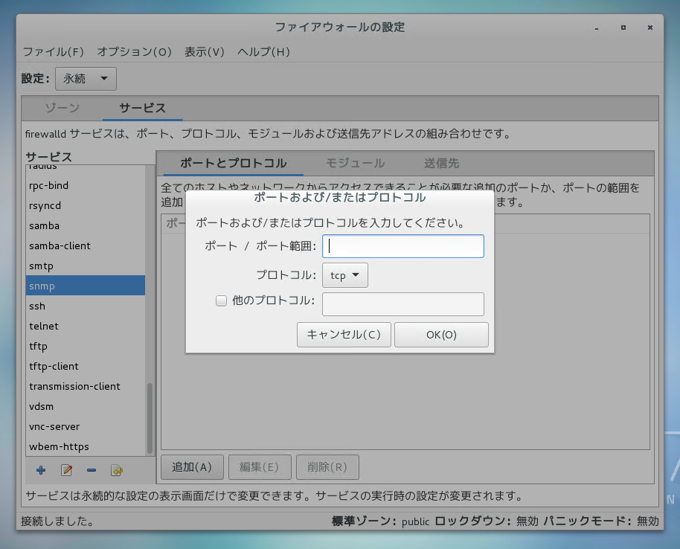Switch to the サービス tab
Viewport: 680px width, 549px height.
(143, 108)
